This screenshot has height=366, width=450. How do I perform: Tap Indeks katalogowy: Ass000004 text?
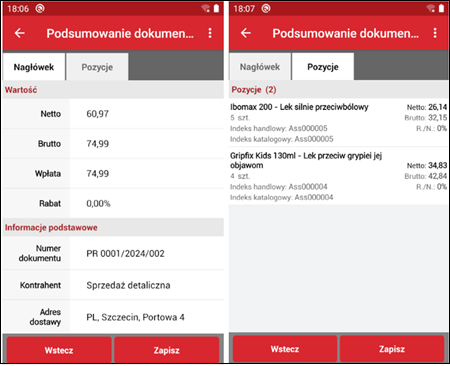(x=281, y=197)
